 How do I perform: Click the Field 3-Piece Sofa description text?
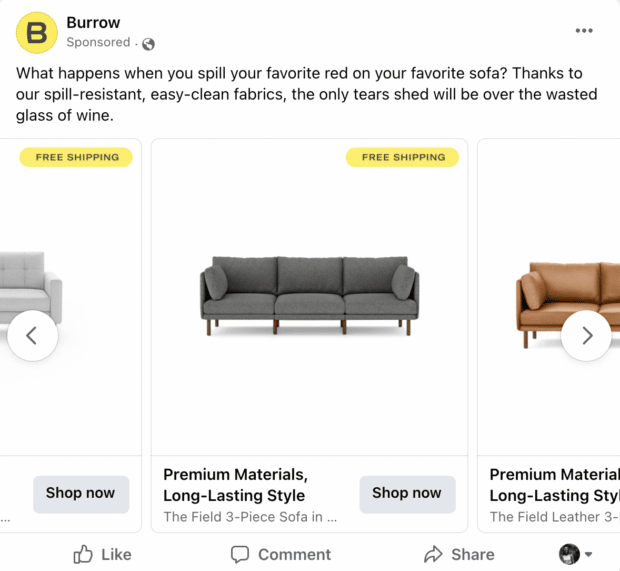tap(250, 517)
